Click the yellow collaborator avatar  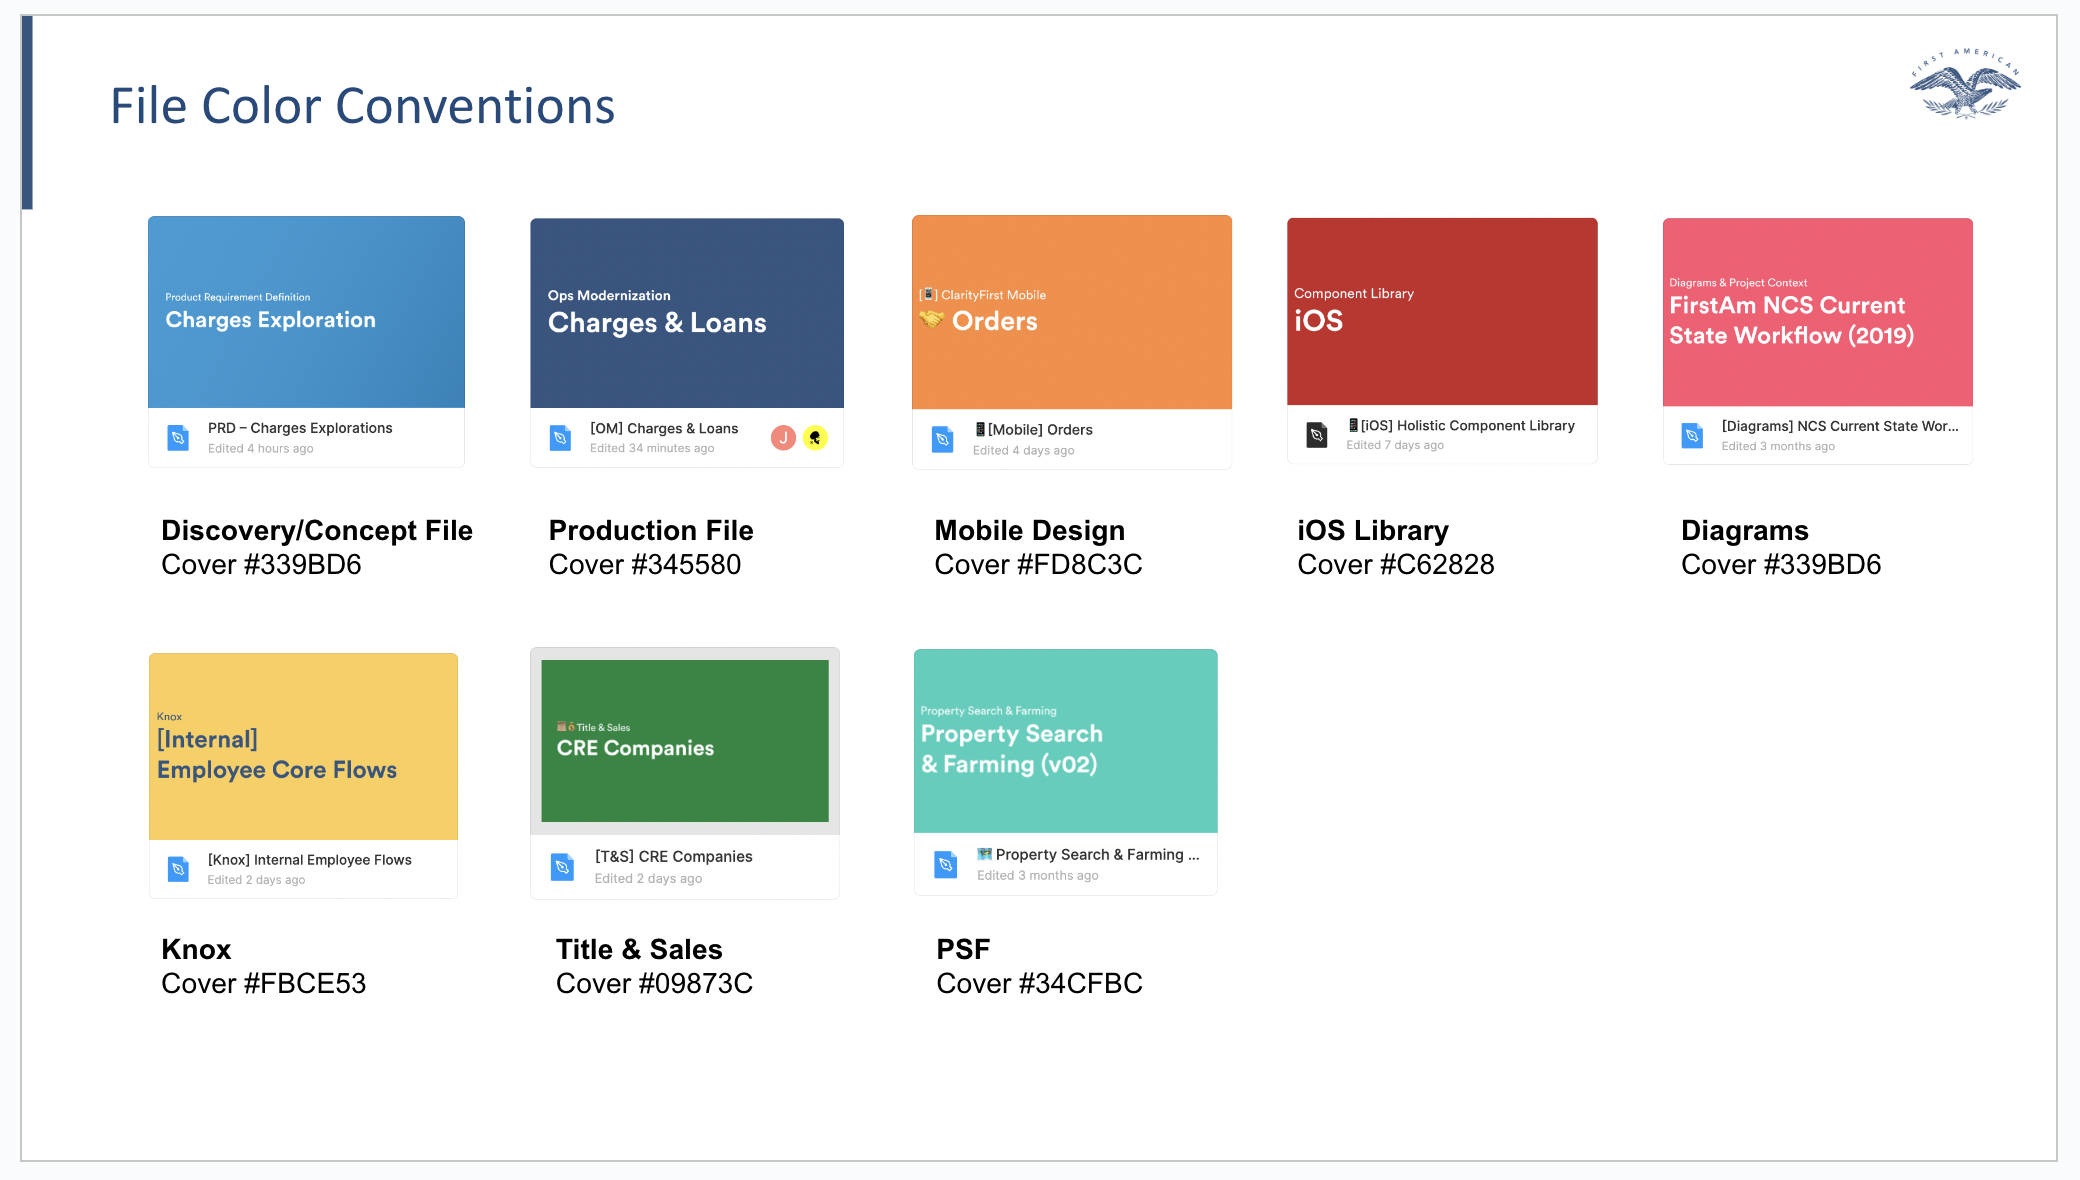pyautogui.click(x=816, y=438)
